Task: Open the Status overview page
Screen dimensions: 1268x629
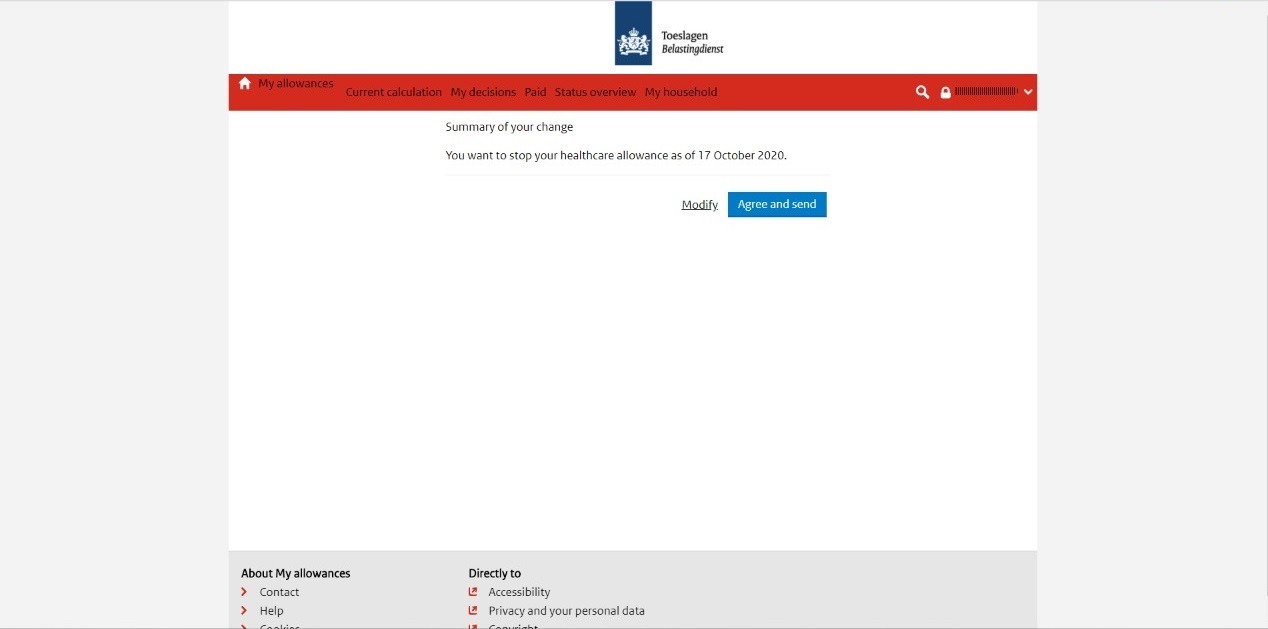Action: click(x=595, y=92)
